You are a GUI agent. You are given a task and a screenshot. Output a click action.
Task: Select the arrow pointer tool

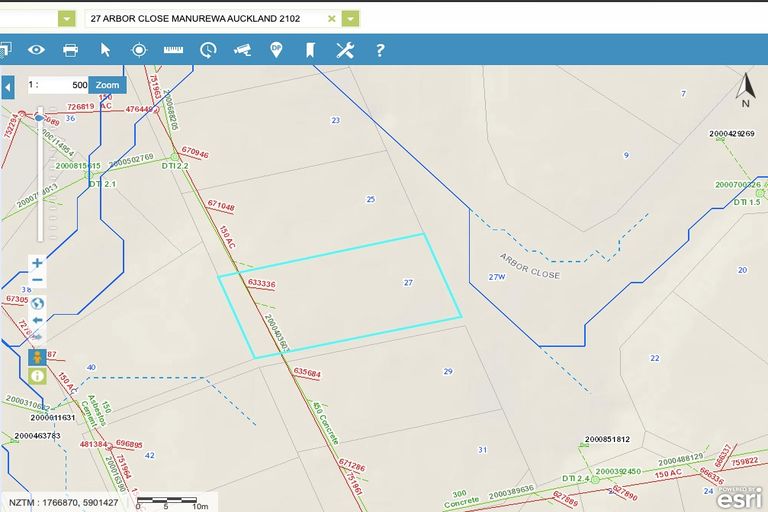pyautogui.click(x=105, y=50)
